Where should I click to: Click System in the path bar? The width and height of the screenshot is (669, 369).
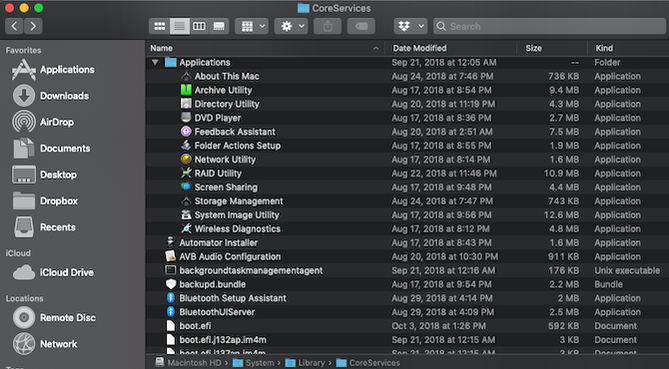pyautogui.click(x=253, y=363)
